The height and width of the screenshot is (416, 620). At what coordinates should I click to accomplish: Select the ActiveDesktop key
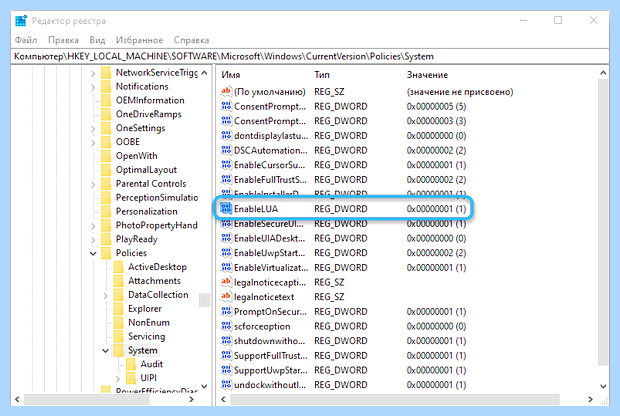pyautogui.click(x=157, y=267)
